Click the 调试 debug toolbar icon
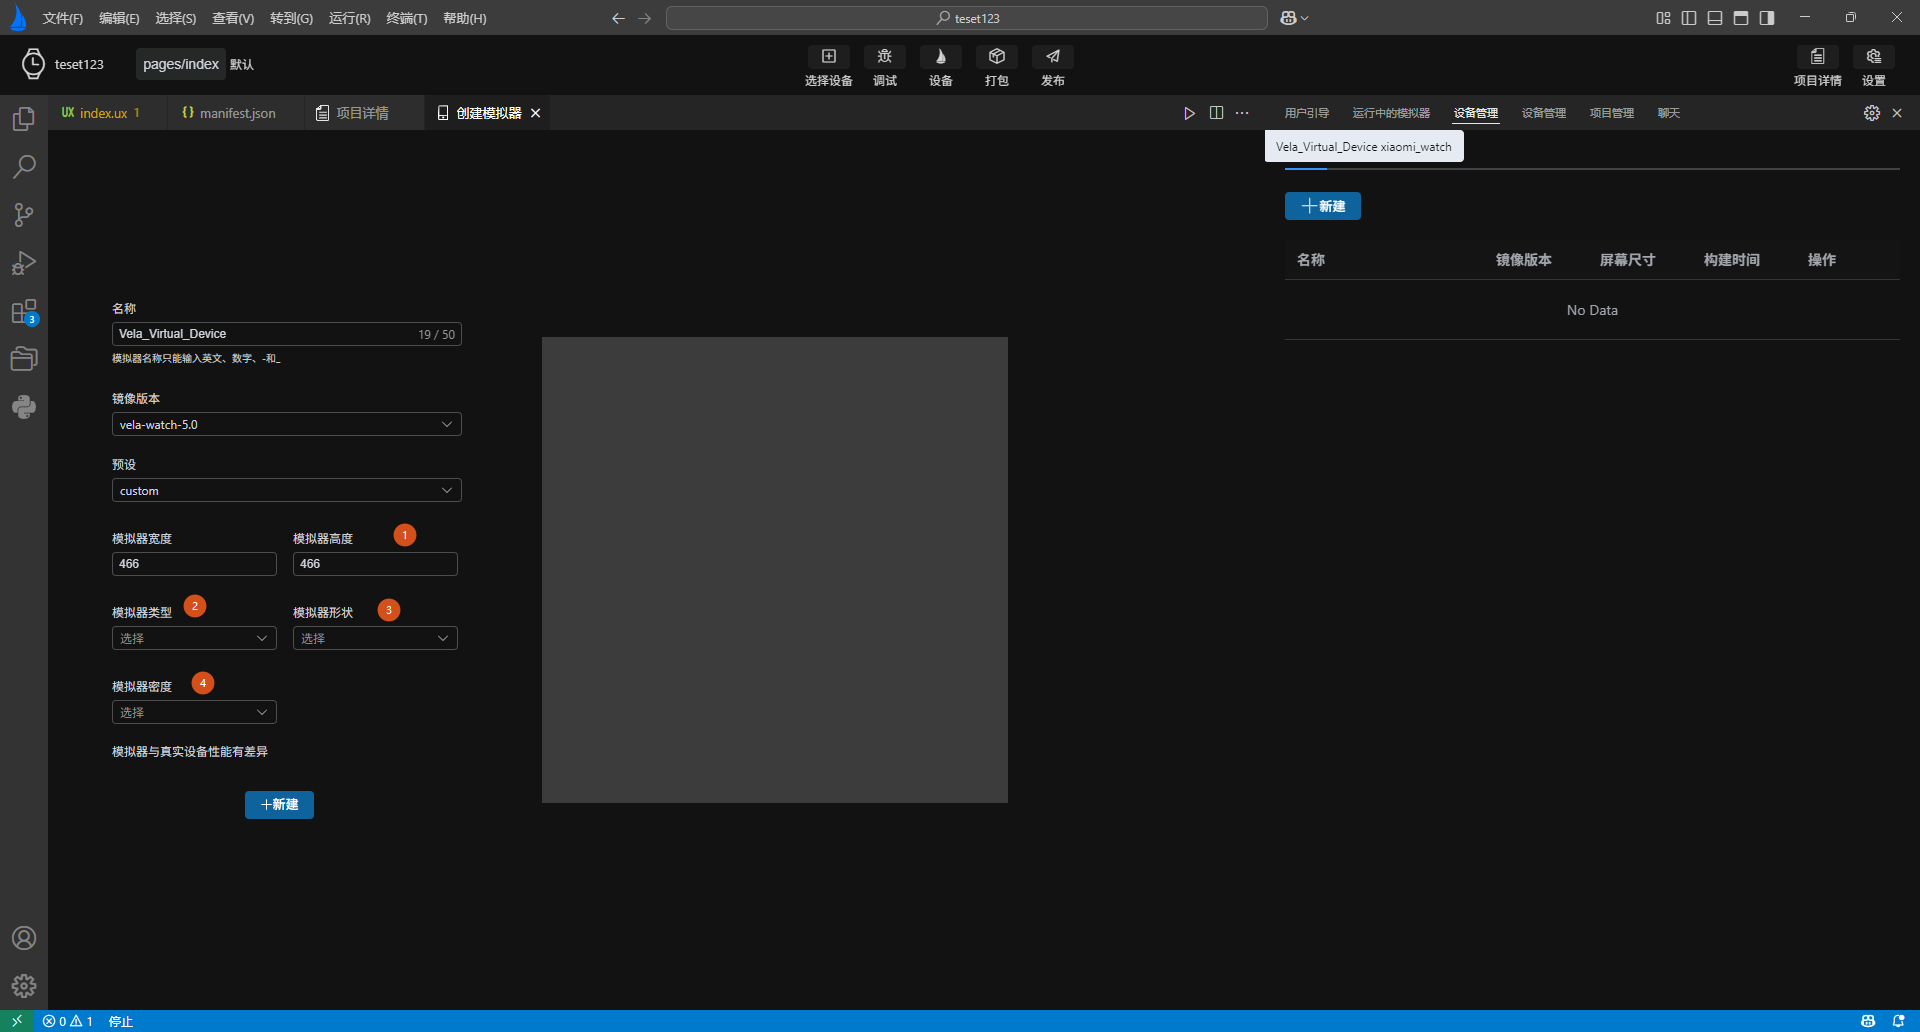Screen dimensions: 1920x1032 pos(884,66)
